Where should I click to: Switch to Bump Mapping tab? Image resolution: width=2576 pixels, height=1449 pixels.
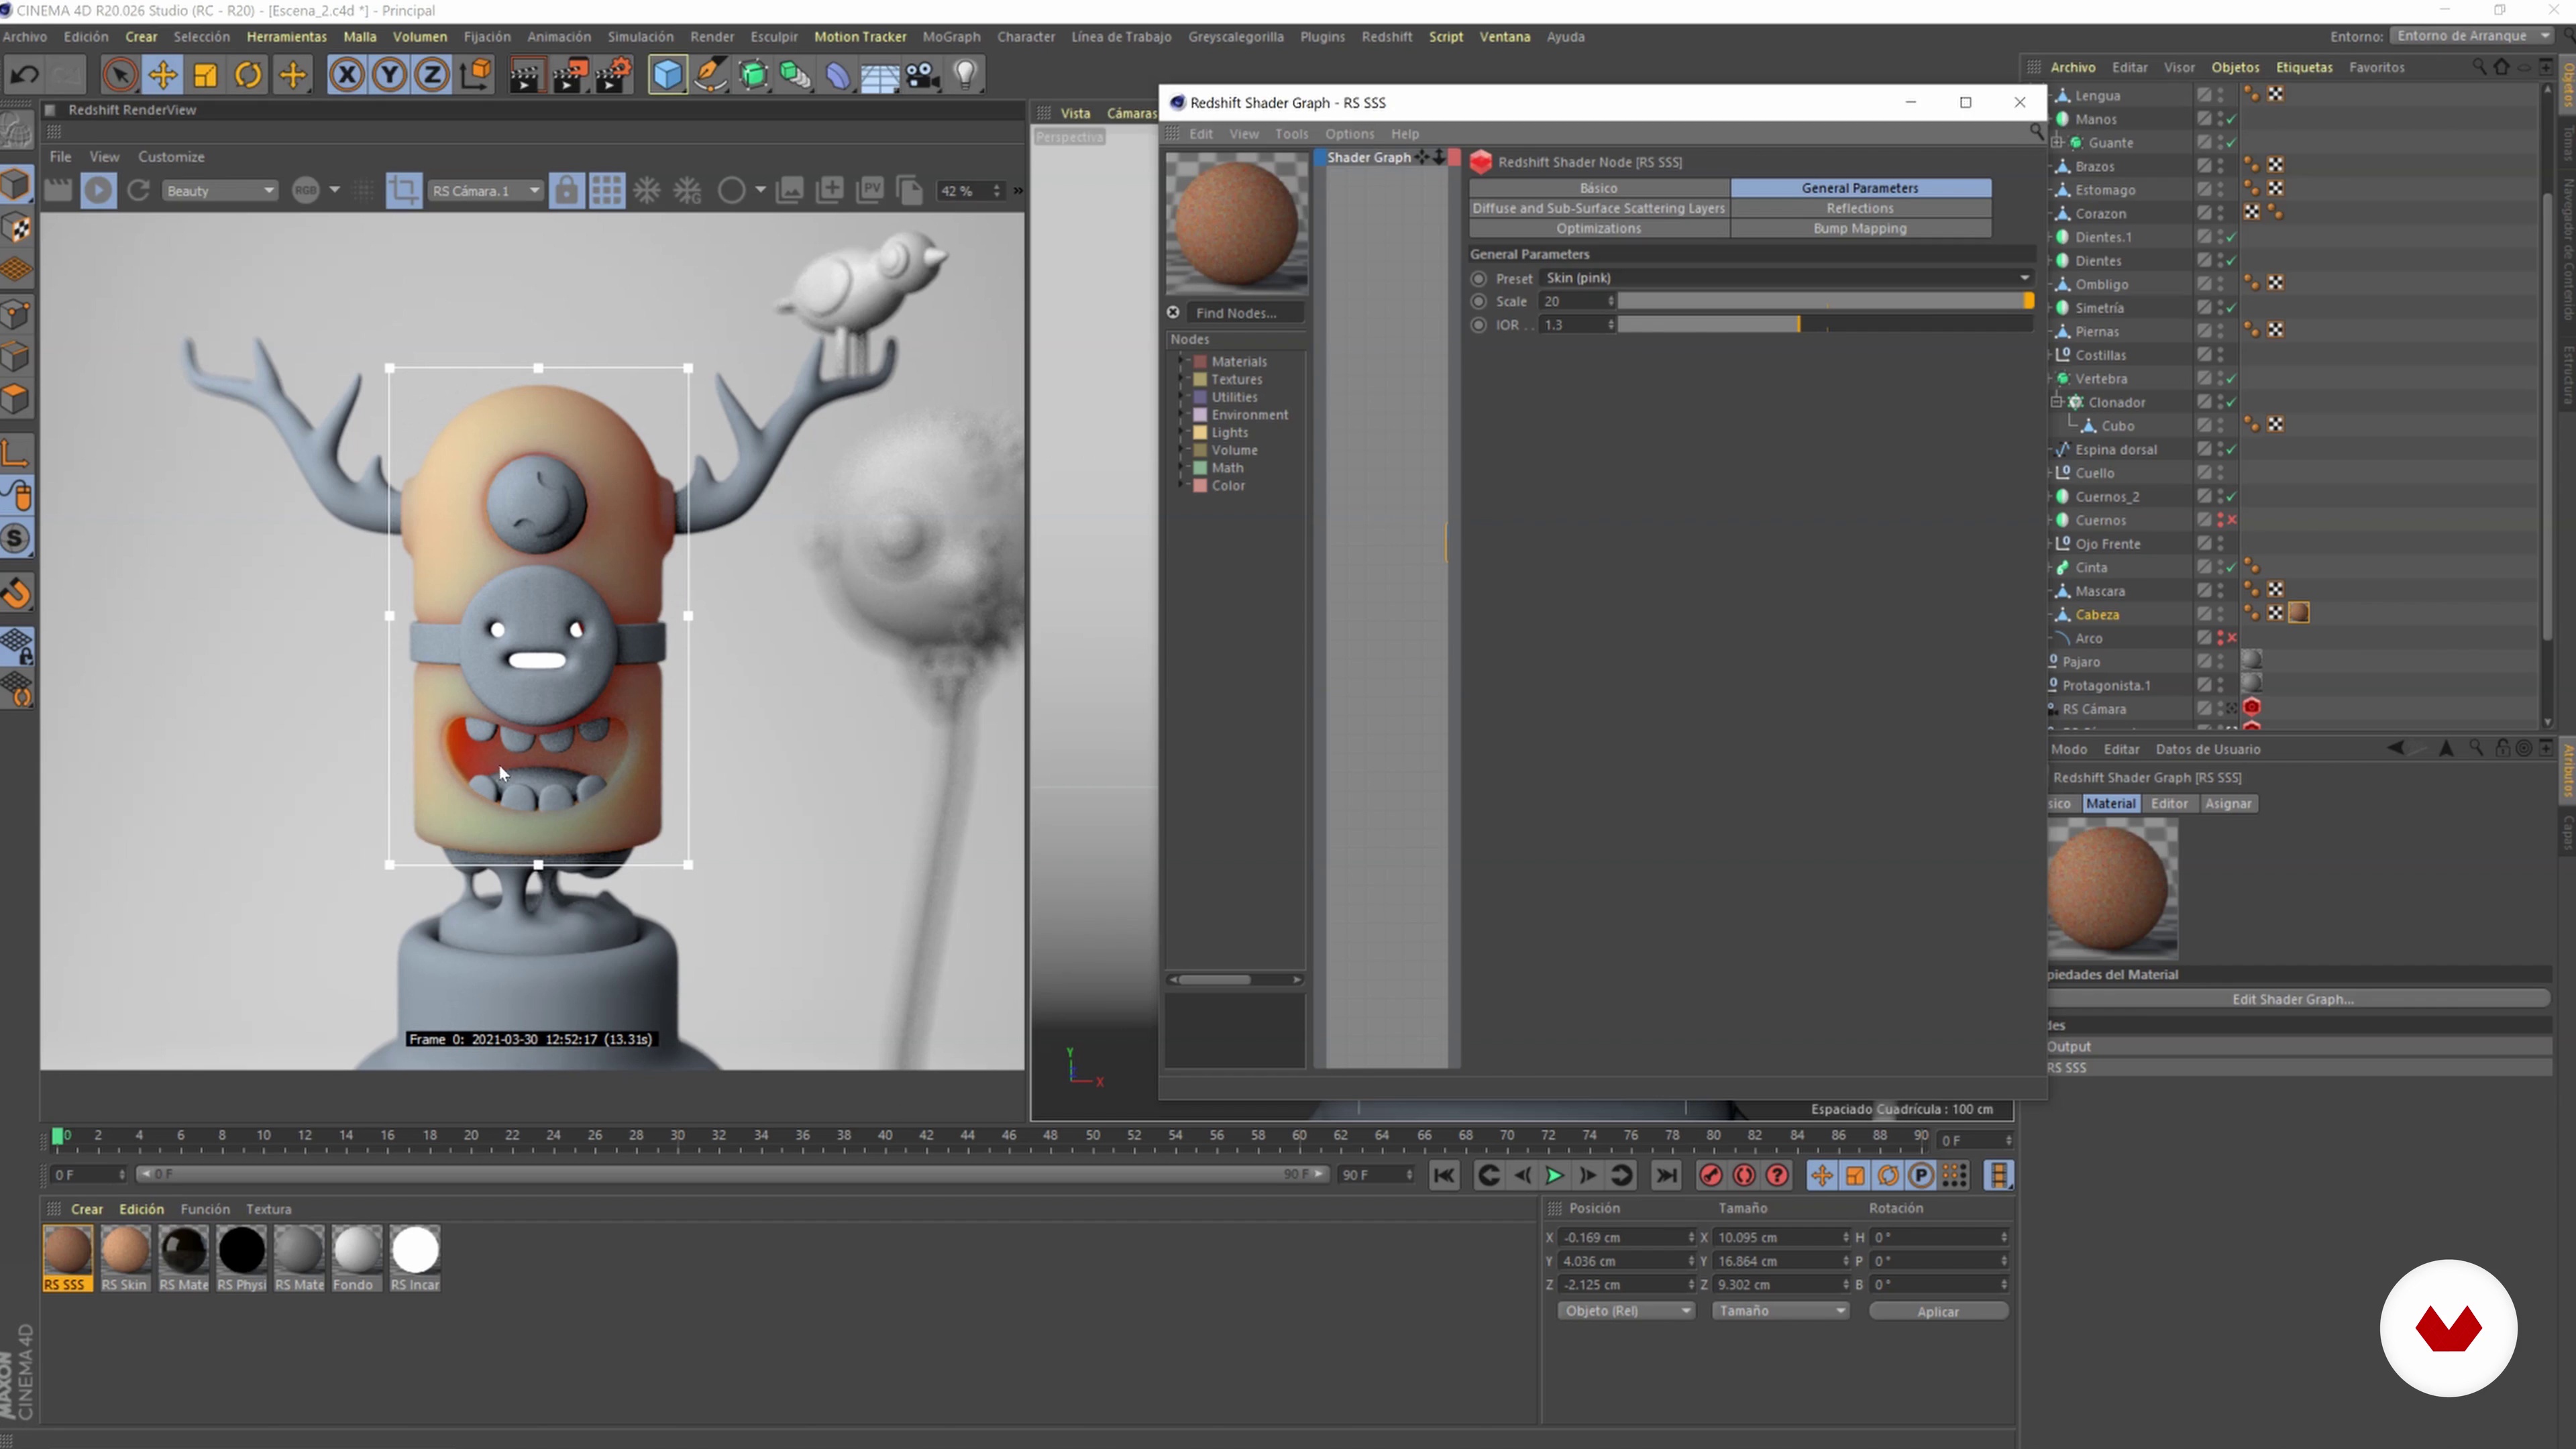[x=1860, y=228]
